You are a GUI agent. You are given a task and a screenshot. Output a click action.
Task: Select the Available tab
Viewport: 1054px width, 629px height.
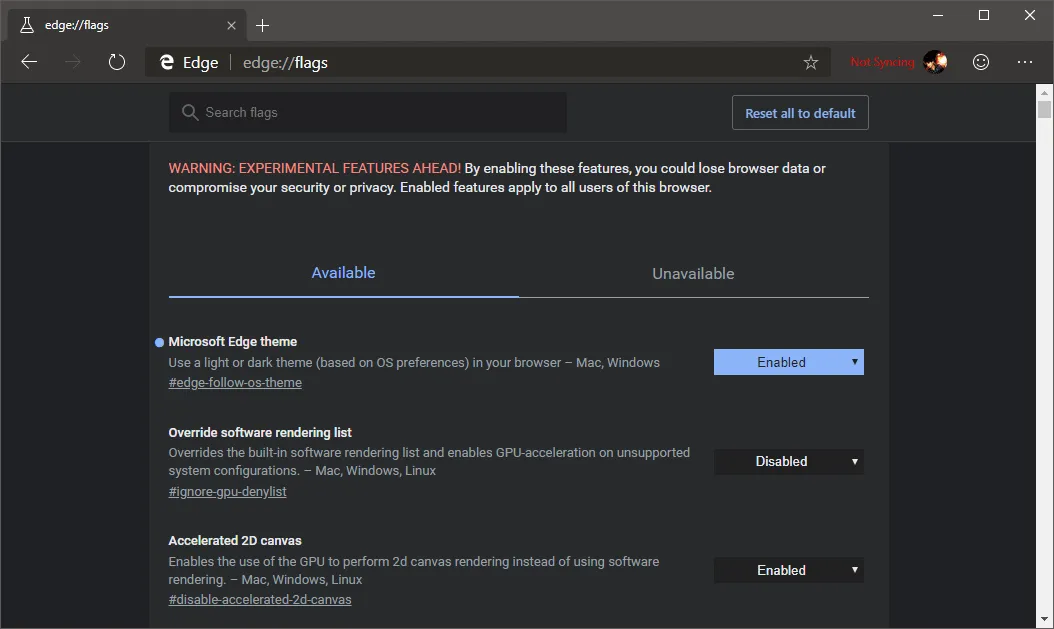coord(343,272)
